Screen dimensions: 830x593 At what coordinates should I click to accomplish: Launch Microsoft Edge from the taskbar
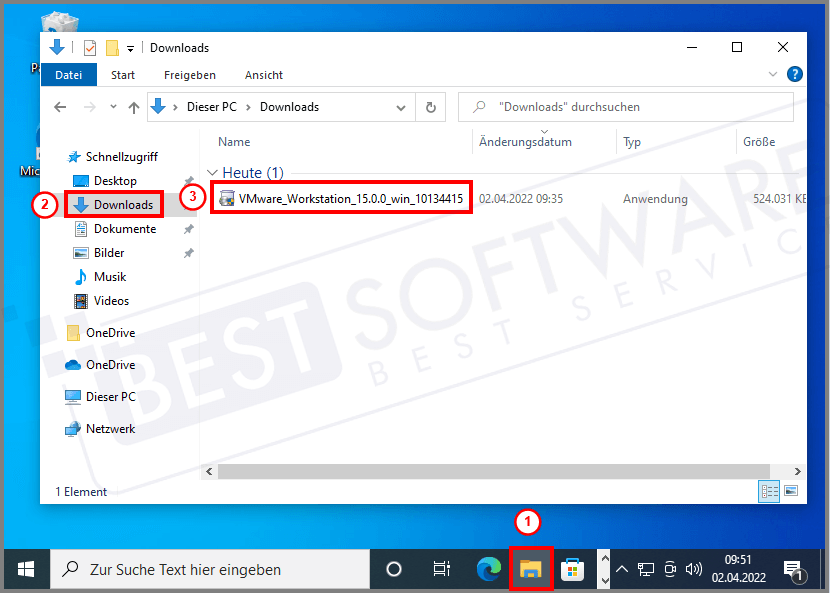point(488,569)
